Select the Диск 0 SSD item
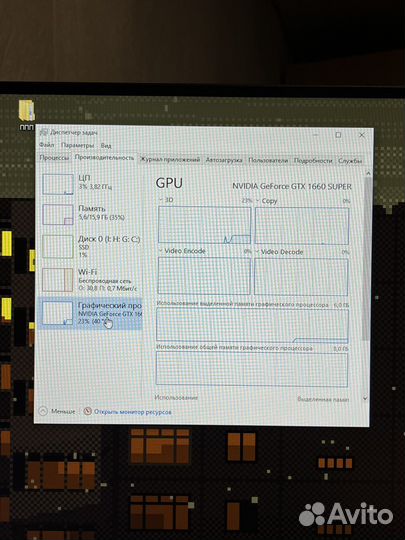Viewport: 405px width, 540px height. (89, 246)
